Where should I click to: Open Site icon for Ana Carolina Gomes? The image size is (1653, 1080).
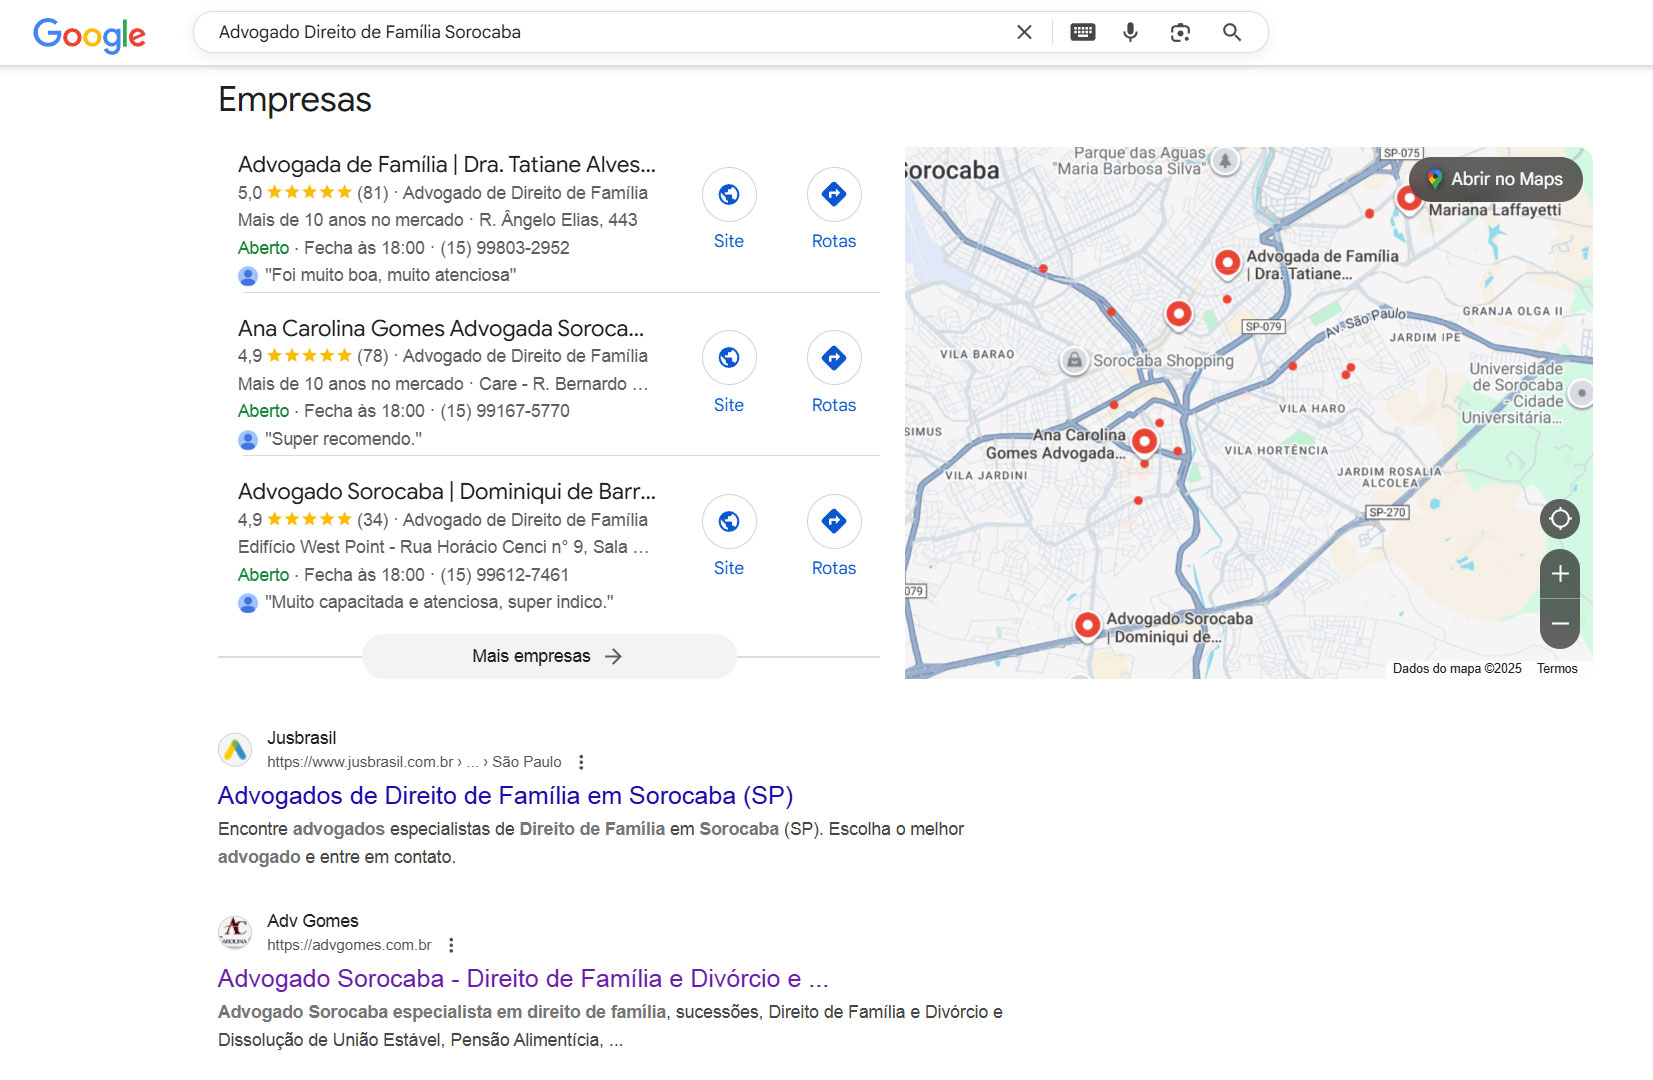pyautogui.click(x=729, y=357)
